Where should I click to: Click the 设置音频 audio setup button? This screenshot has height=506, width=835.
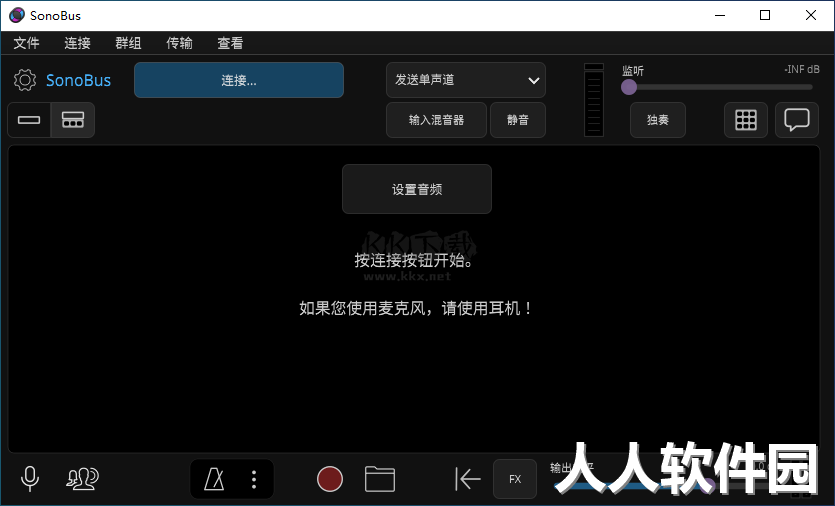point(416,189)
